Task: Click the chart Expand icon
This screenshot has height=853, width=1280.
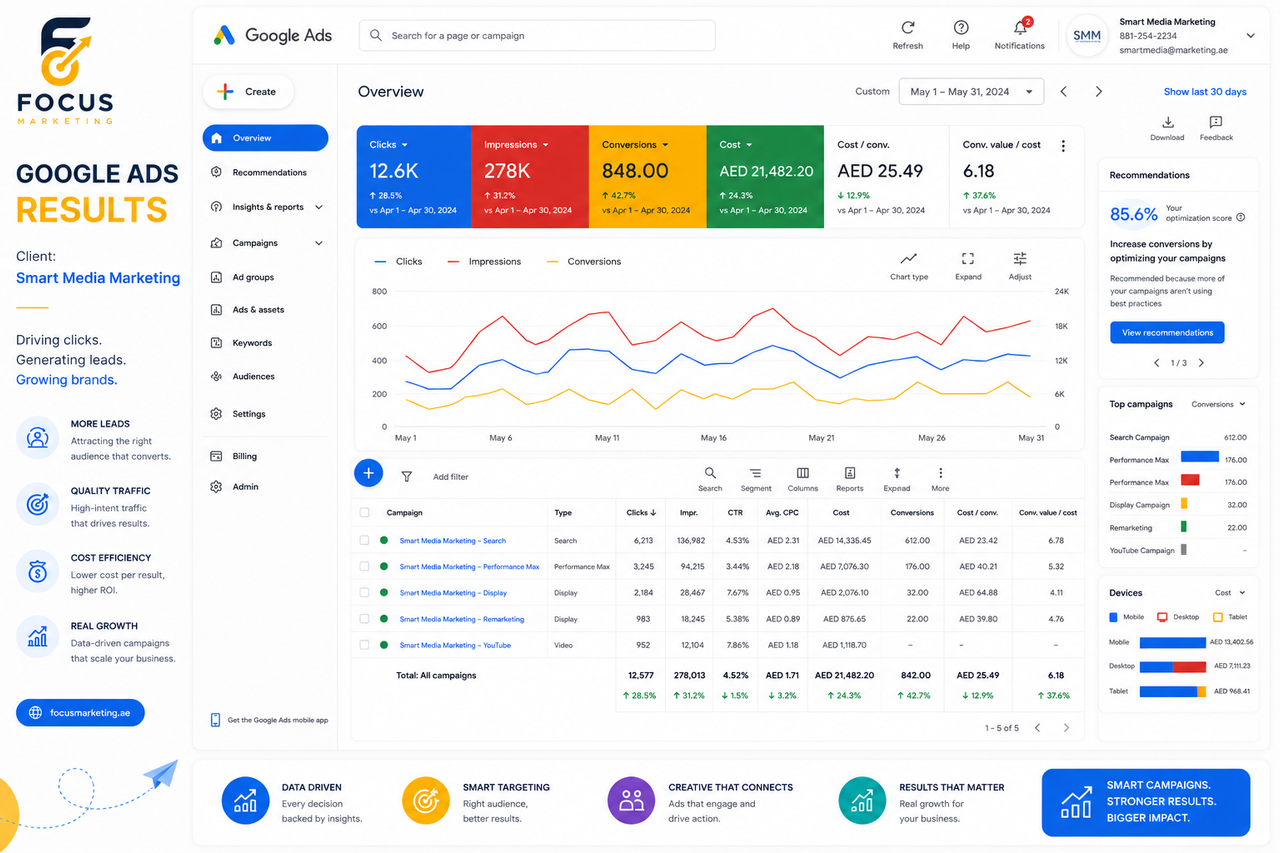Action: pos(968,258)
